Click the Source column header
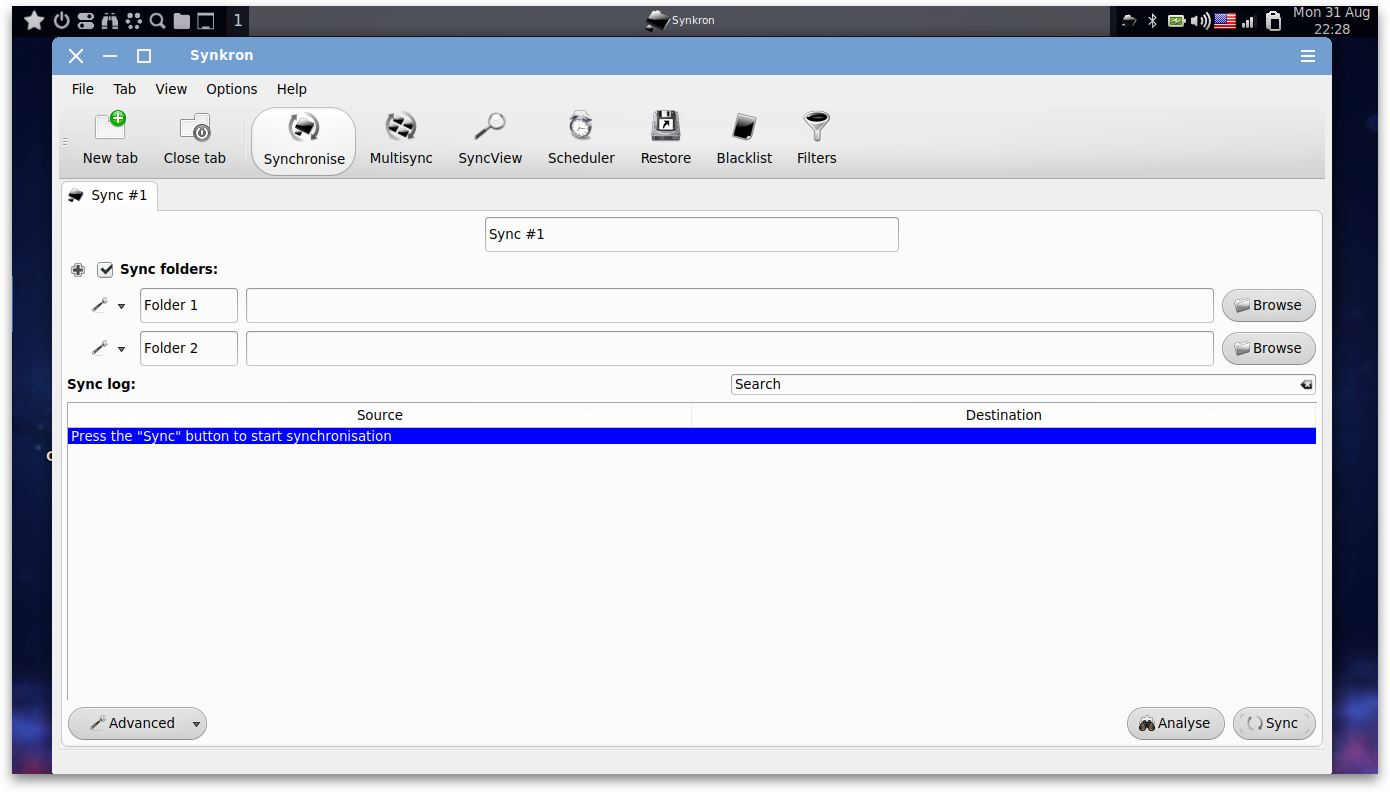 click(x=380, y=415)
